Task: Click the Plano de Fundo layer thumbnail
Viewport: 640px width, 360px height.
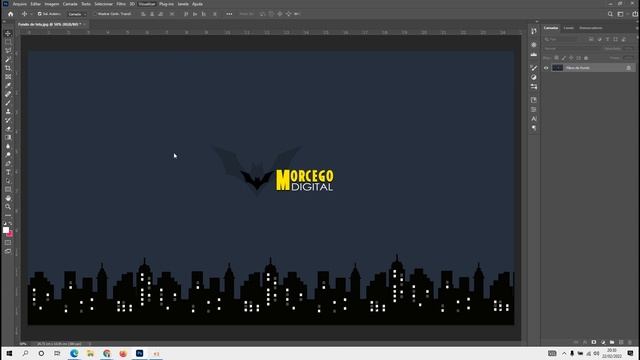Action: (557, 68)
